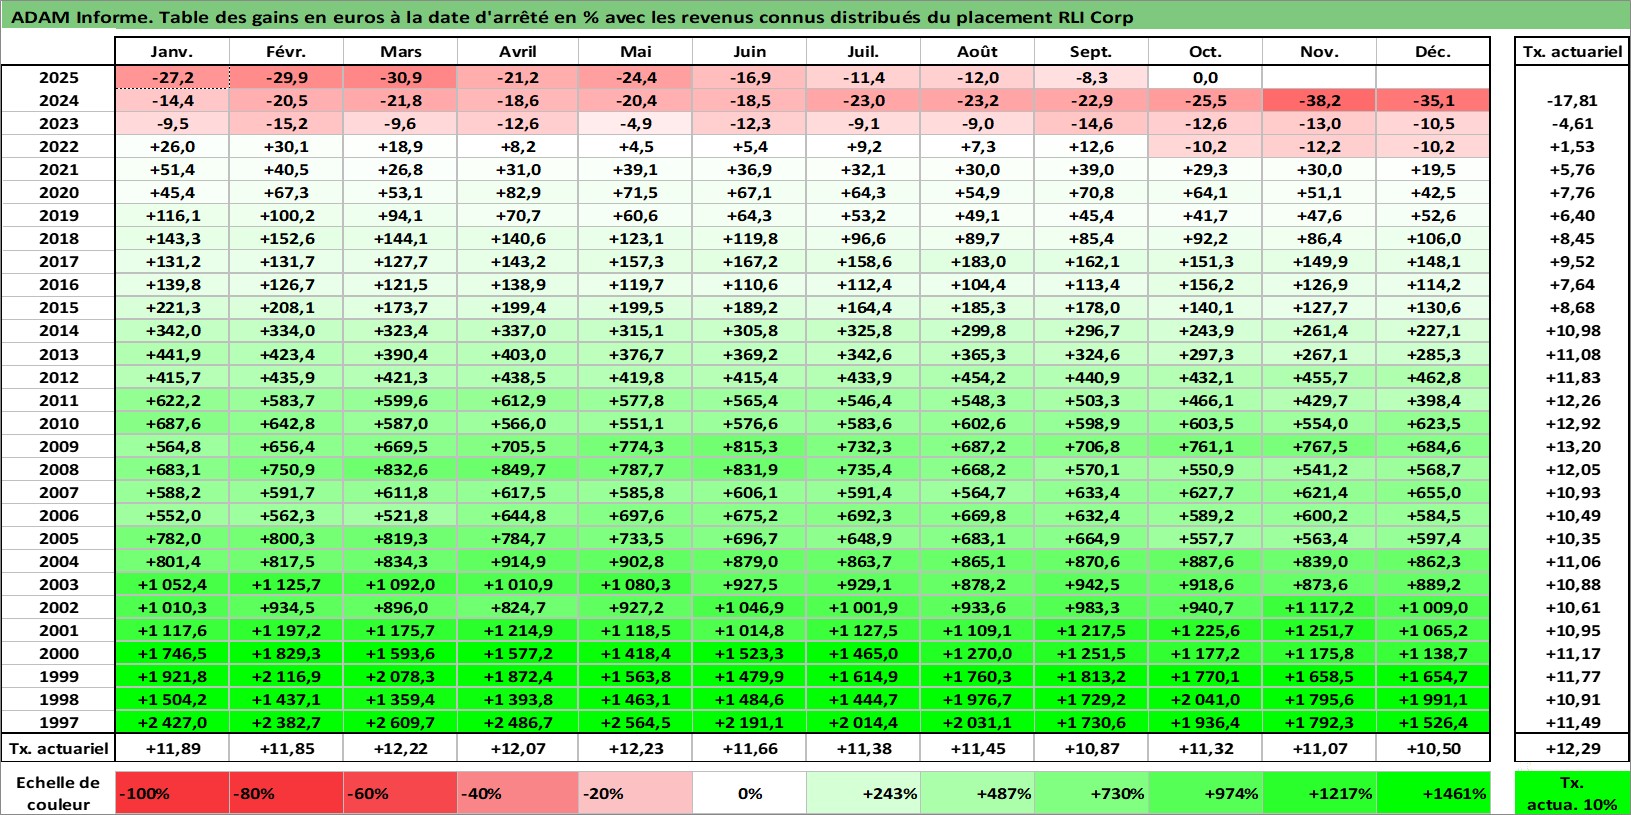Select the 'Tx. actuariel' column header at top right

1572,52
